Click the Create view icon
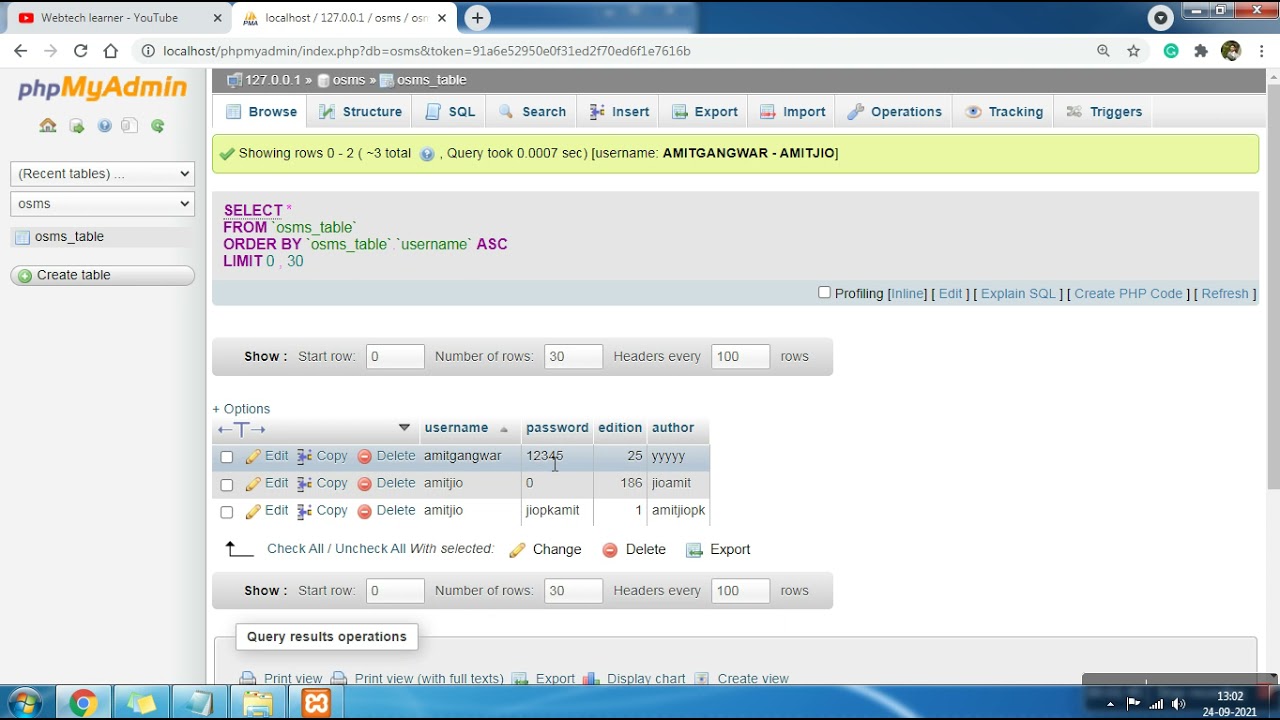 (701, 678)
